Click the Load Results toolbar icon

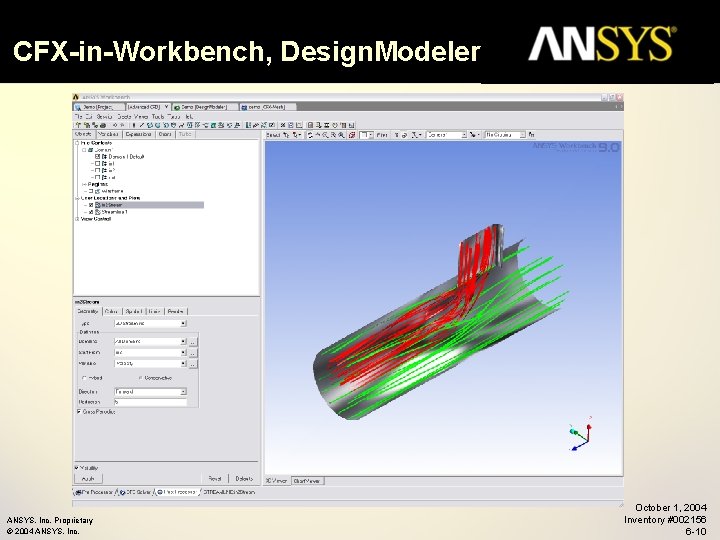pos(79,125)
